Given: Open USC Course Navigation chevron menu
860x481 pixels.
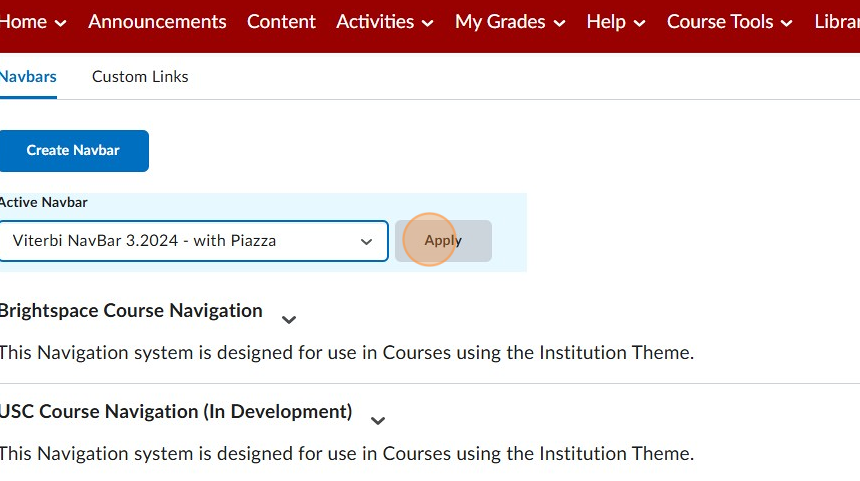Looking at the screenshot, I should (378, 421).
